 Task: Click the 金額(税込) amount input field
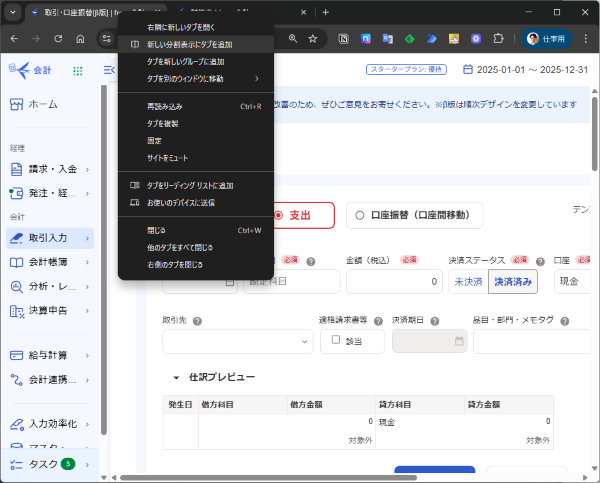(393, 282)
